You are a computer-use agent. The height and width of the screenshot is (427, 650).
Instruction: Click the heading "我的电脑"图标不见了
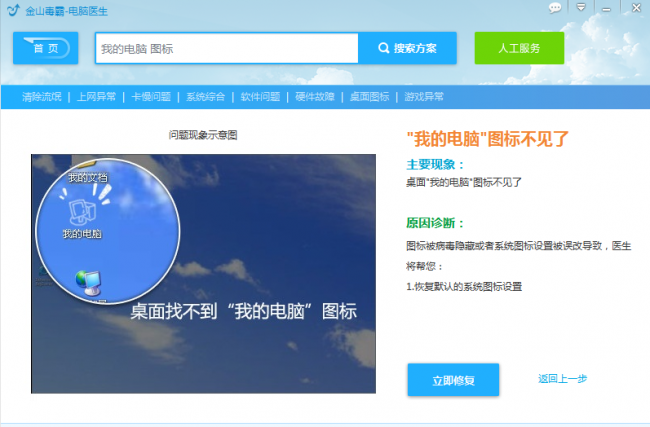pyautogui.click(x=488, y=139)
